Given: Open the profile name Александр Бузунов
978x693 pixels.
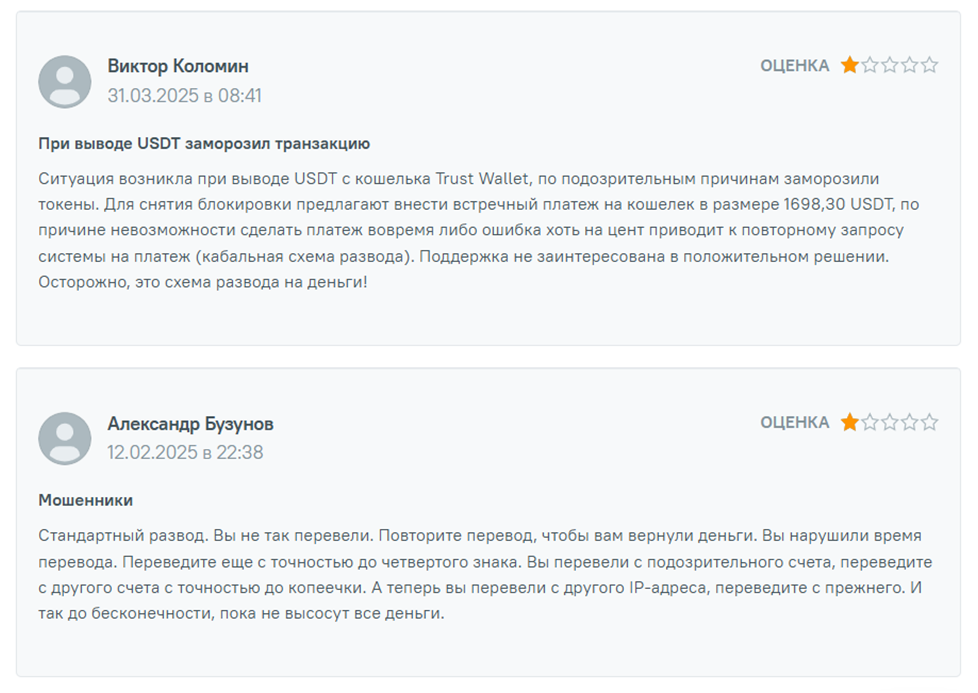Looking at the screenshot, I should pyautogui.click(x=190, y=424).
